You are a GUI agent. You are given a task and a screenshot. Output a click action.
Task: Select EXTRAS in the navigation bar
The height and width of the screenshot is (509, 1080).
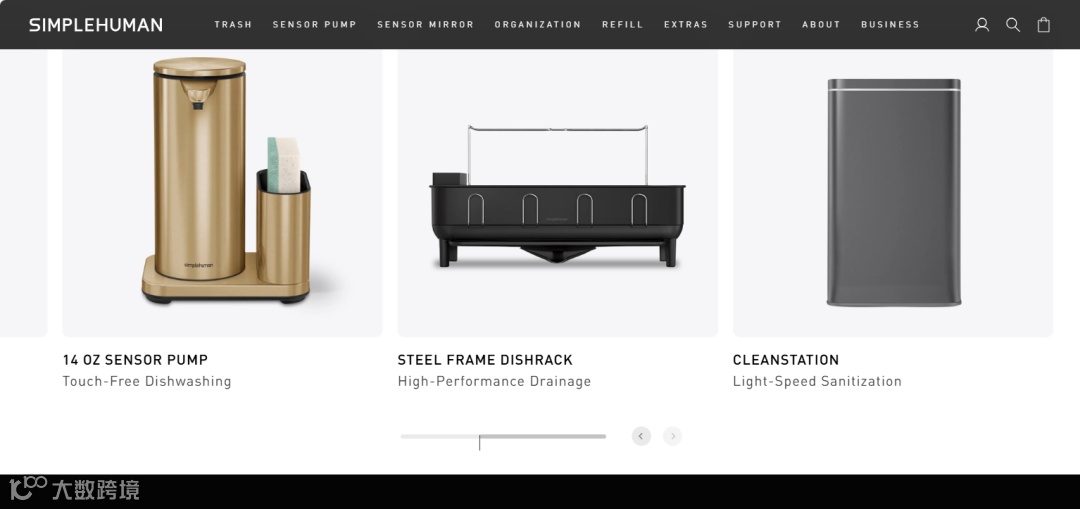click(686, 24)
